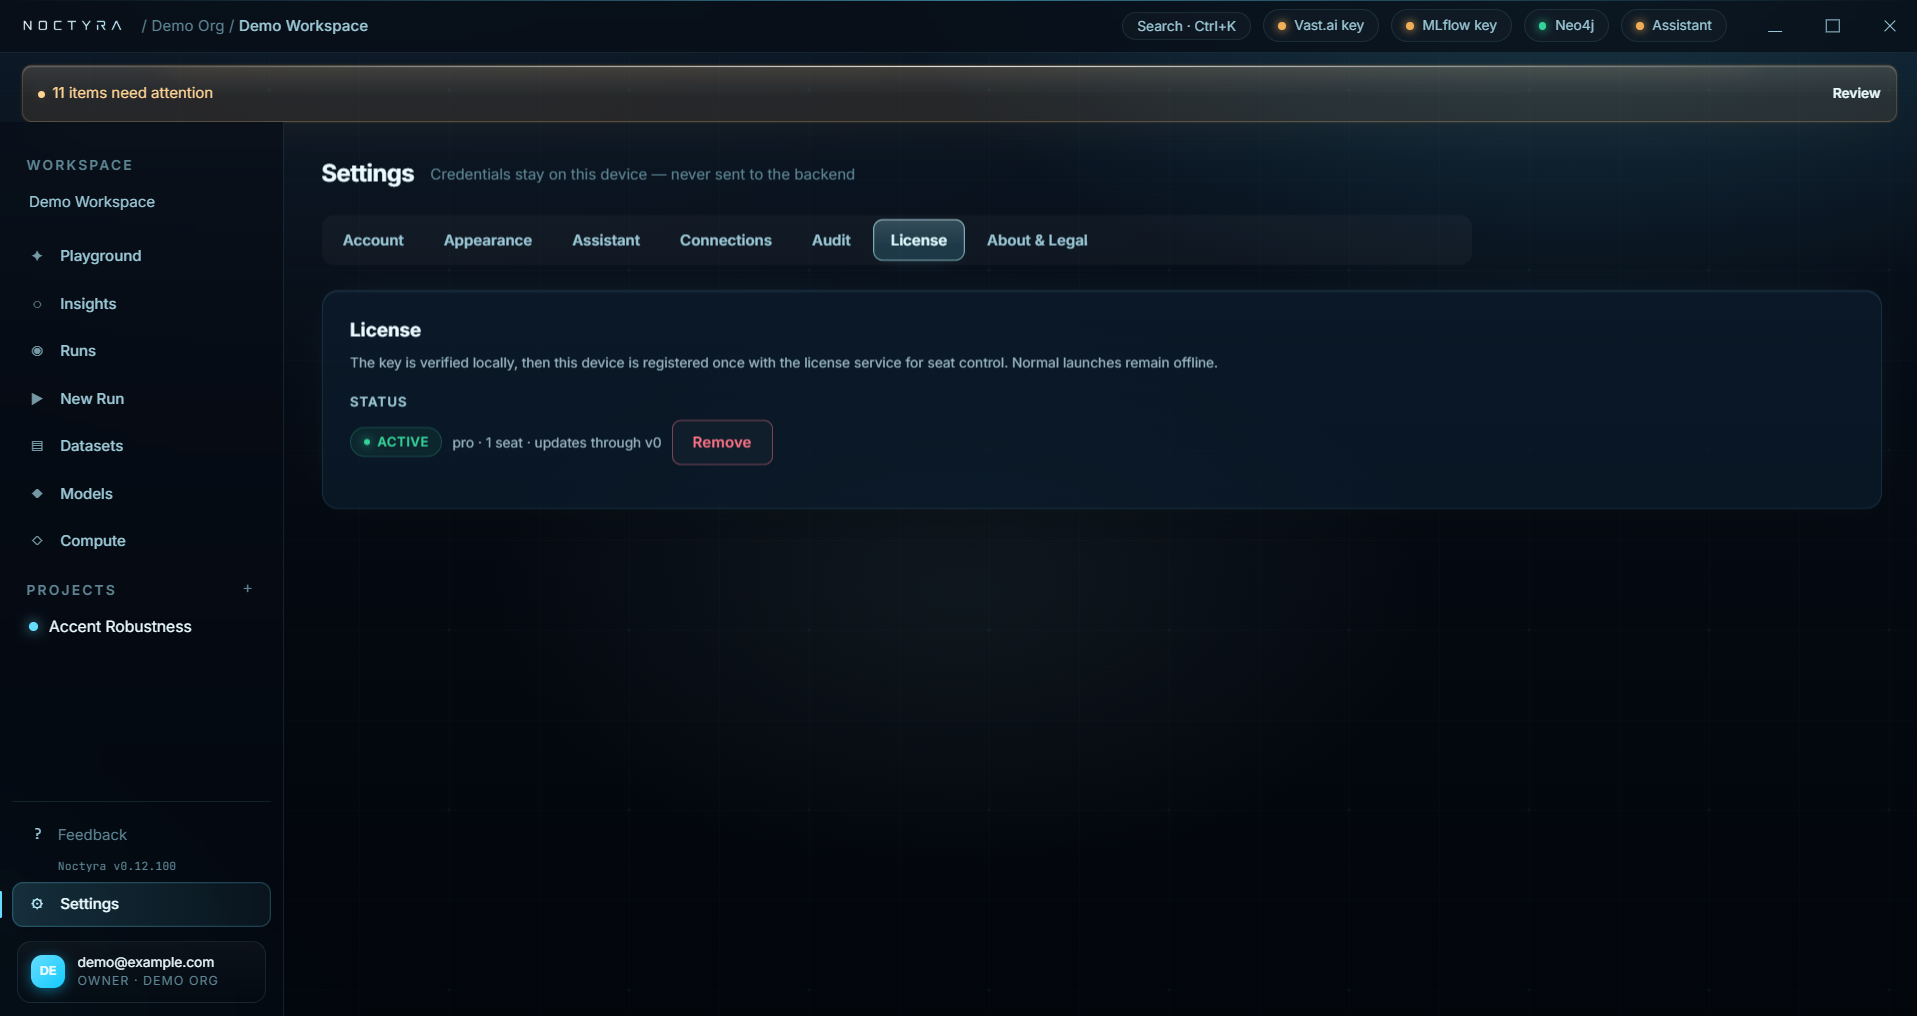
Task: Click Demo Workspace in the breadcrumb
Action: coord(303,26)
